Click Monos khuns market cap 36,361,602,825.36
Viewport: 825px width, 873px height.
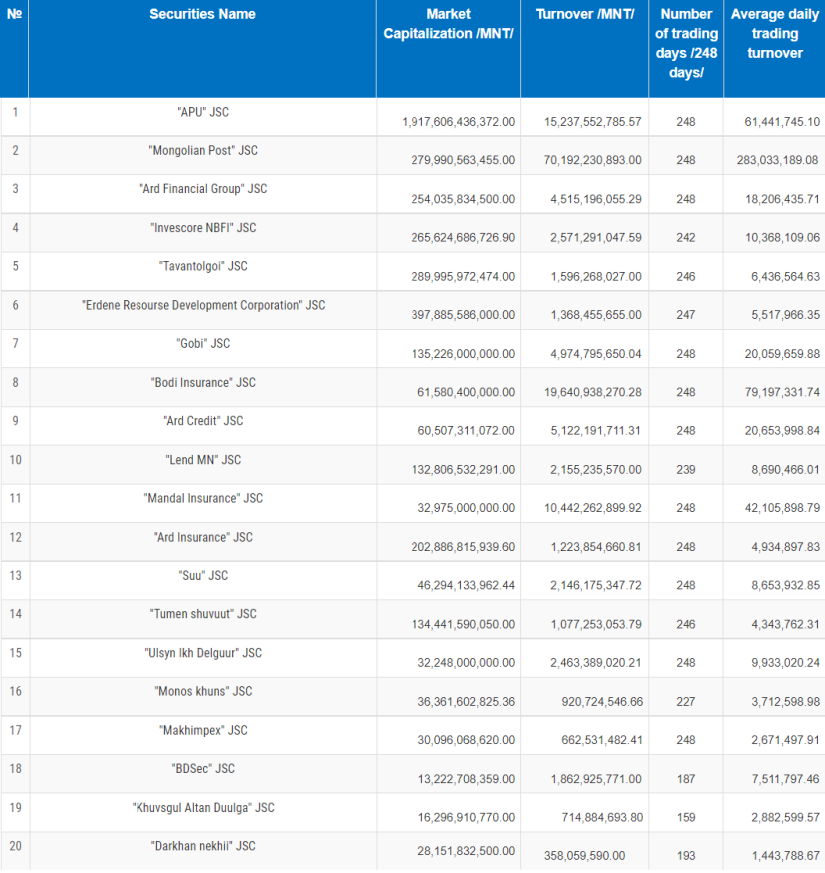466,702
